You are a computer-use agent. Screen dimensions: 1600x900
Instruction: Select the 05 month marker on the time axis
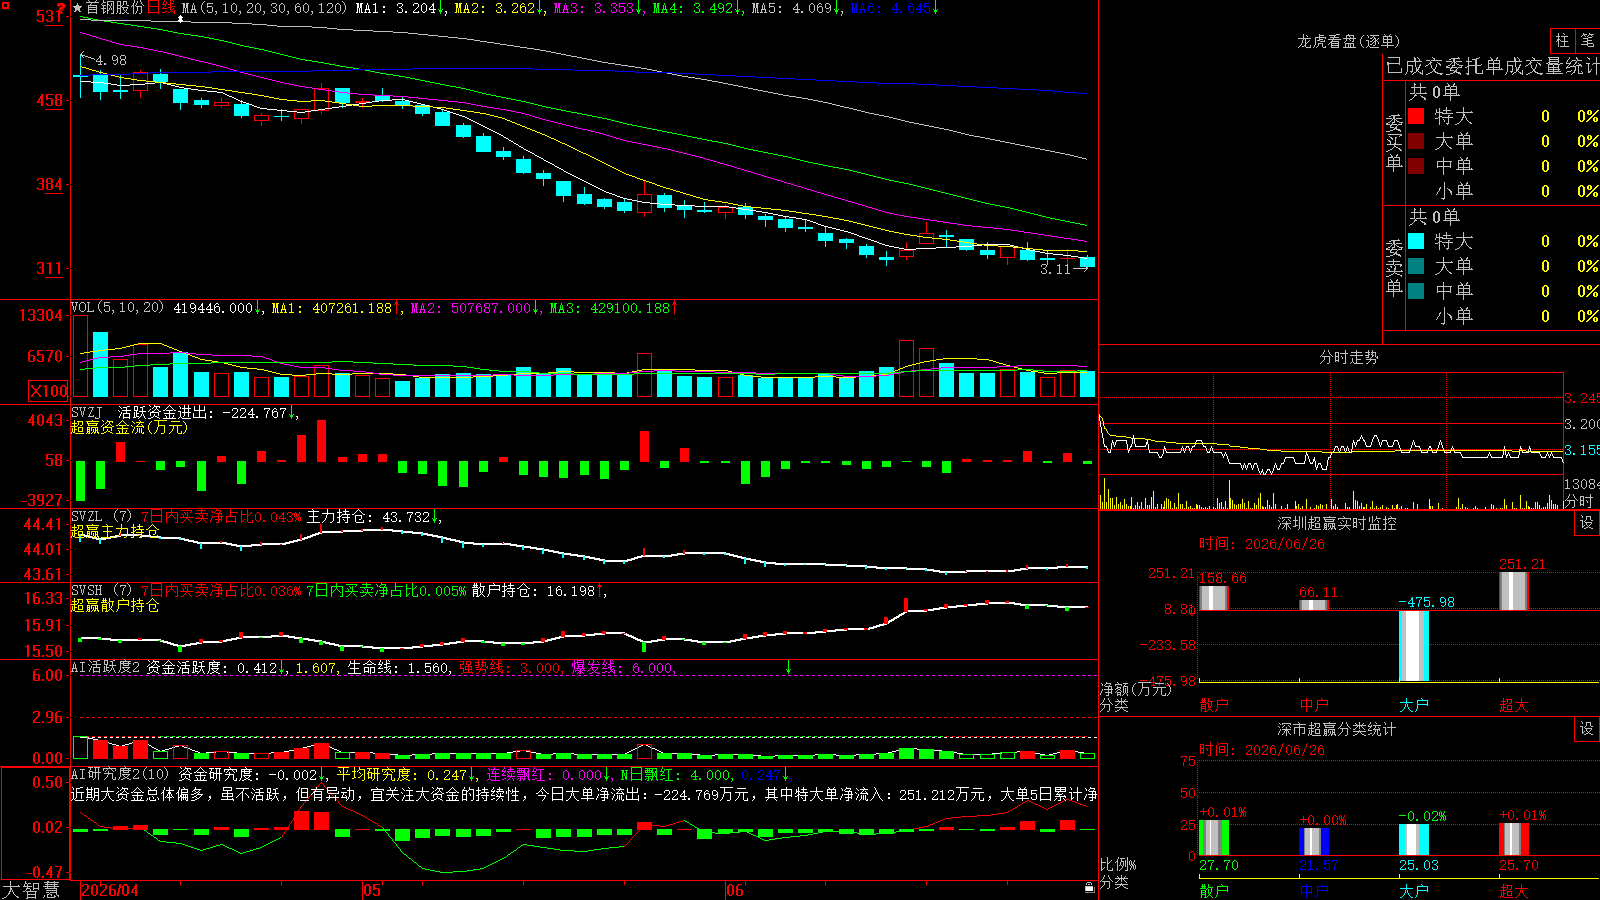point(372,890)
